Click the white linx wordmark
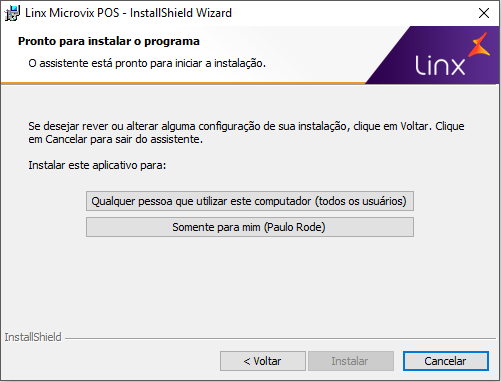 tap(440, 65)
